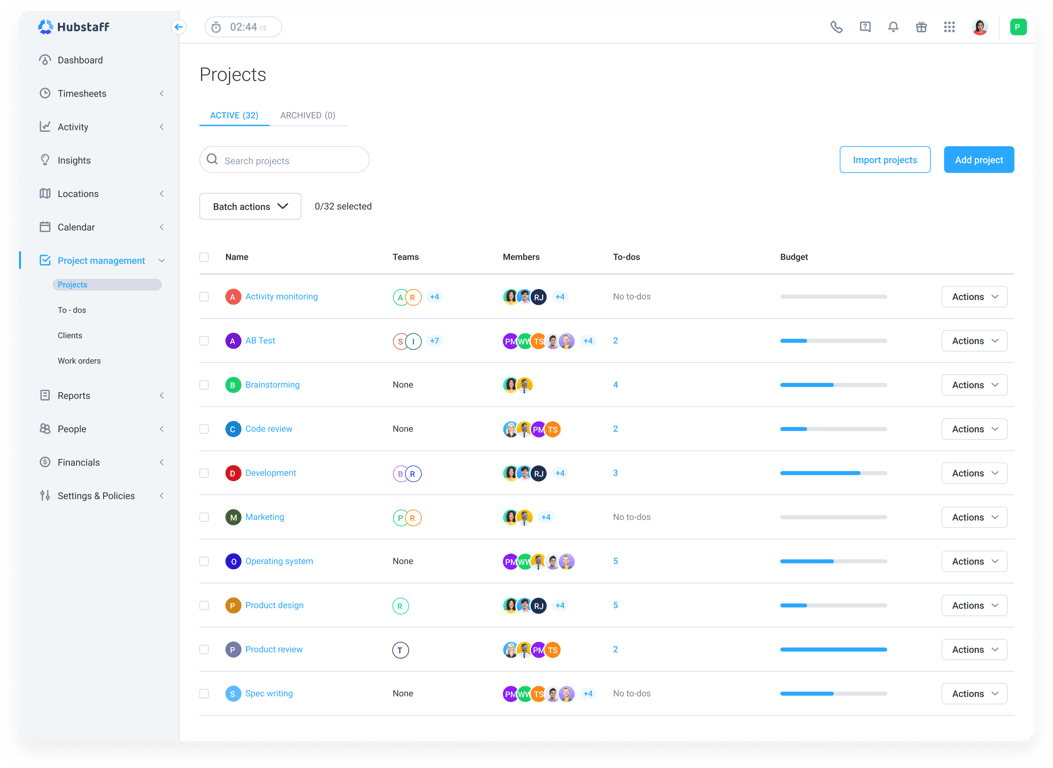Expand the Reports menu chevron
This screenshot has height=768, width=1053.
(162, 395)
